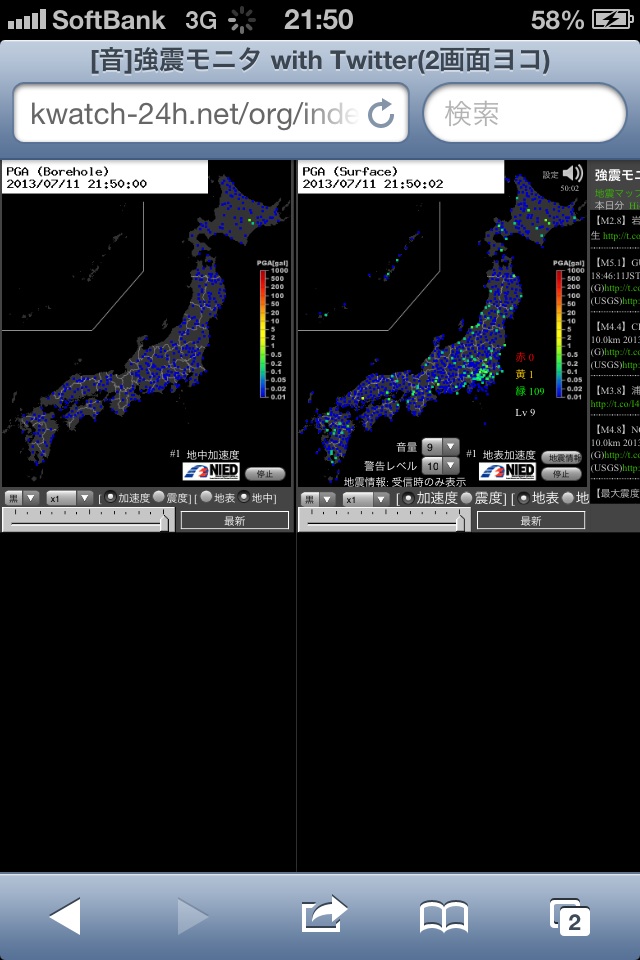Go back with Safari's back arrow
Screen dimensions: 640x960
[65, 916]
